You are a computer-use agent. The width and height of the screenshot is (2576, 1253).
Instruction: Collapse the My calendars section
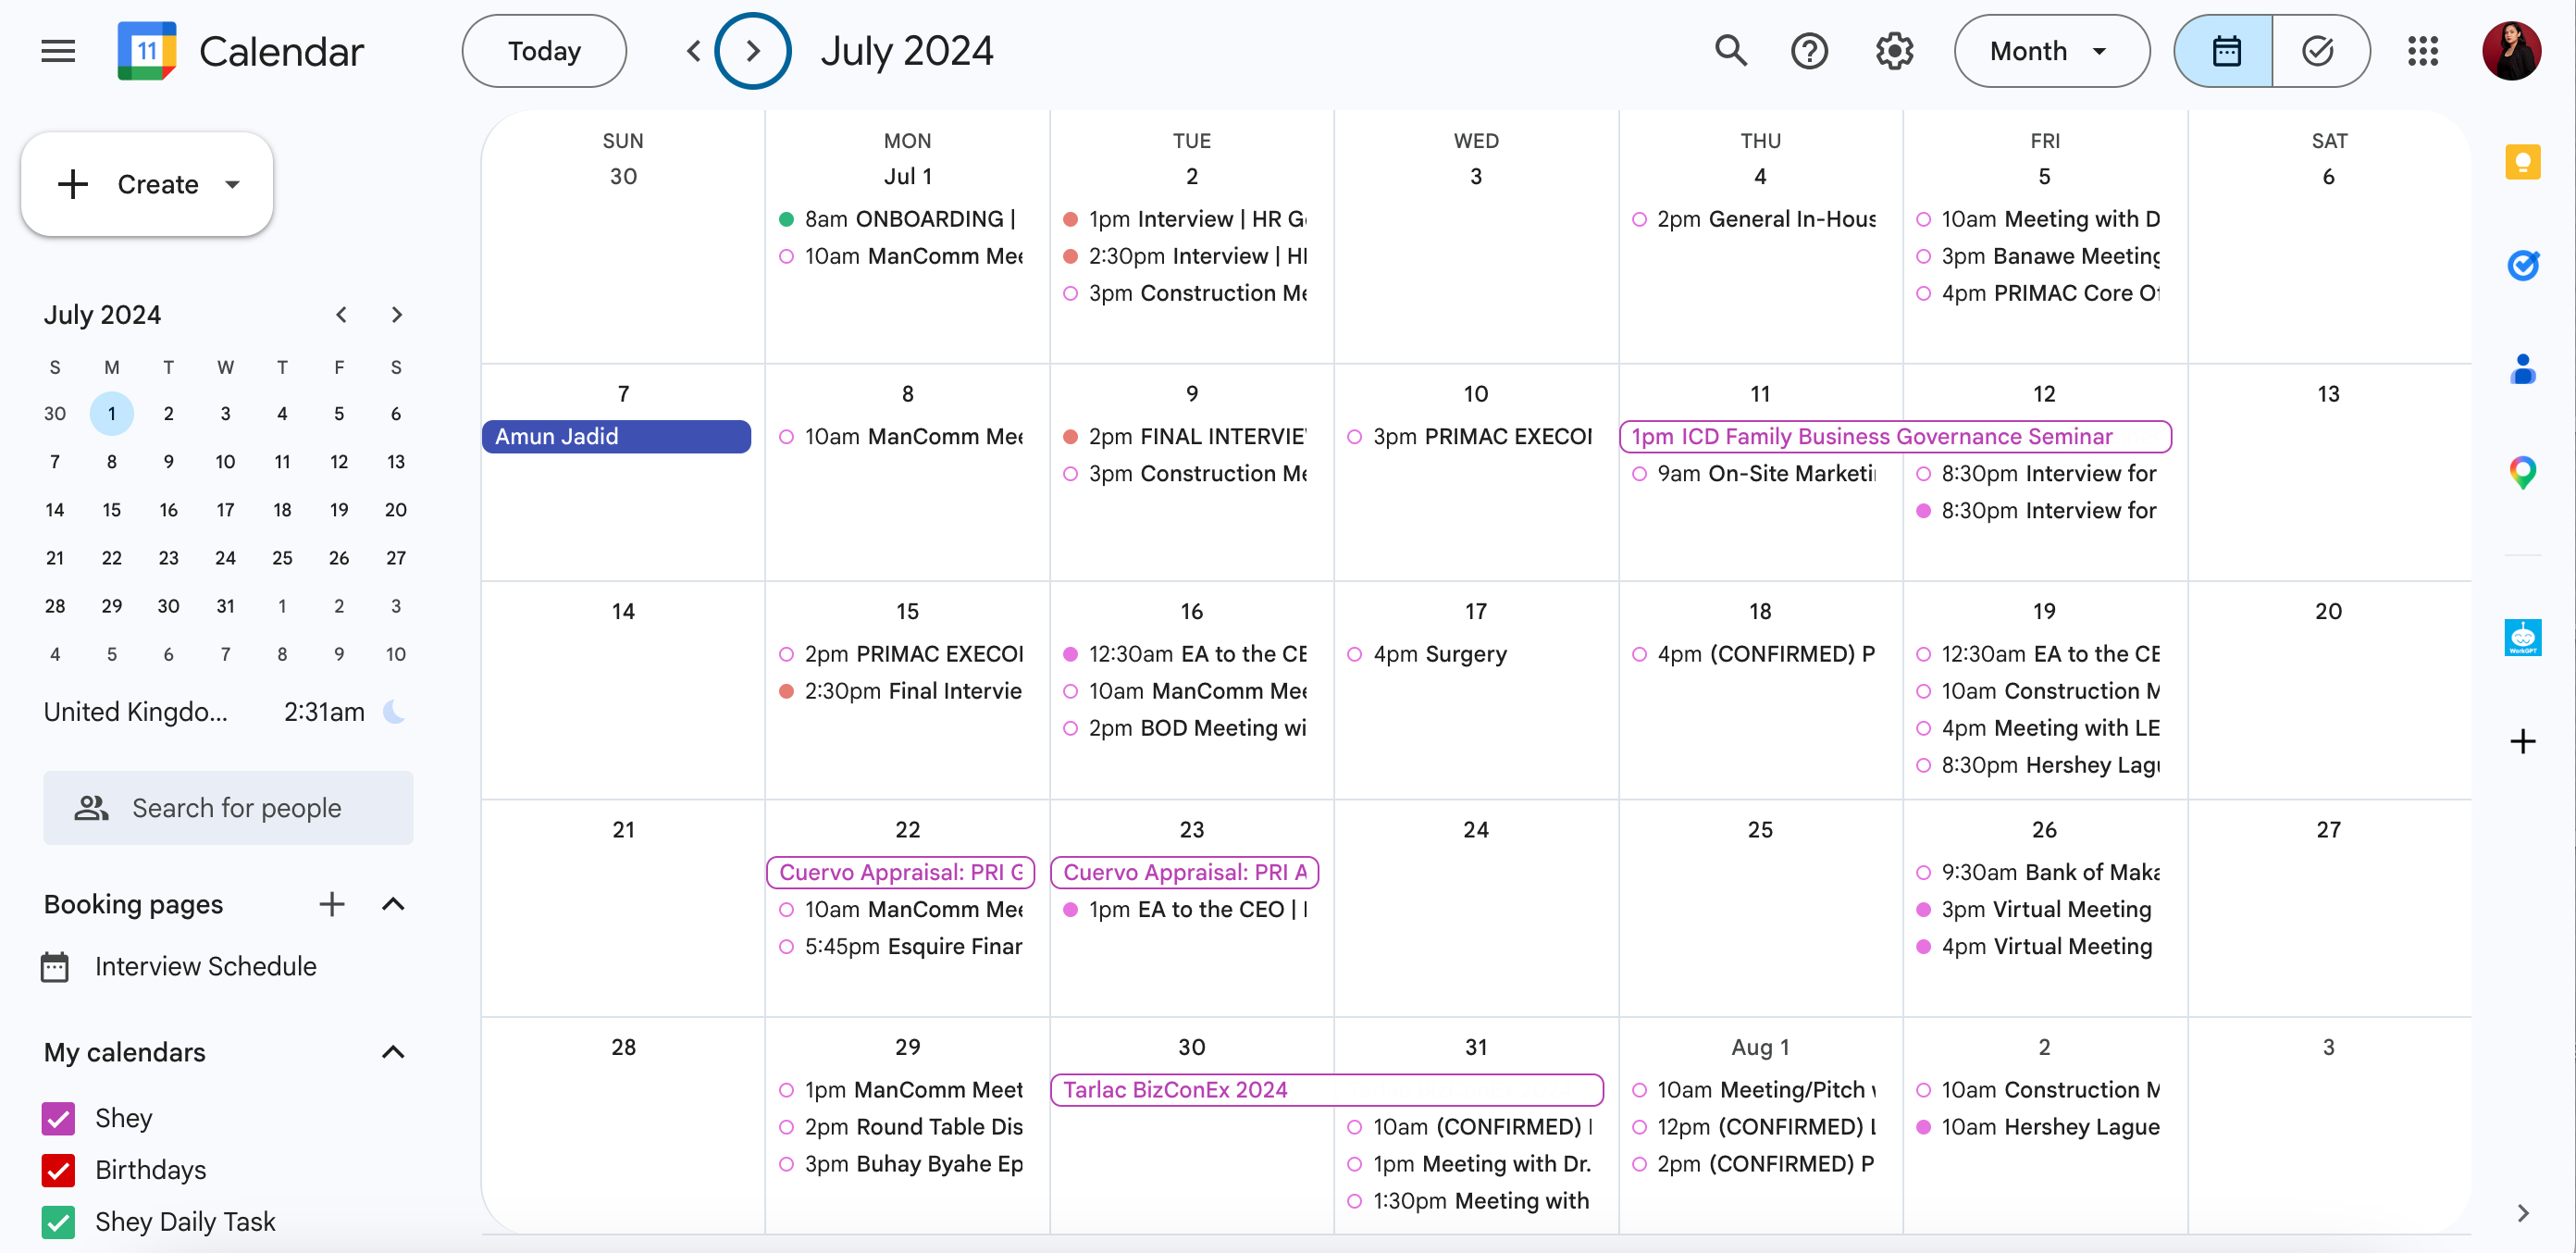tap(393, 1052)
